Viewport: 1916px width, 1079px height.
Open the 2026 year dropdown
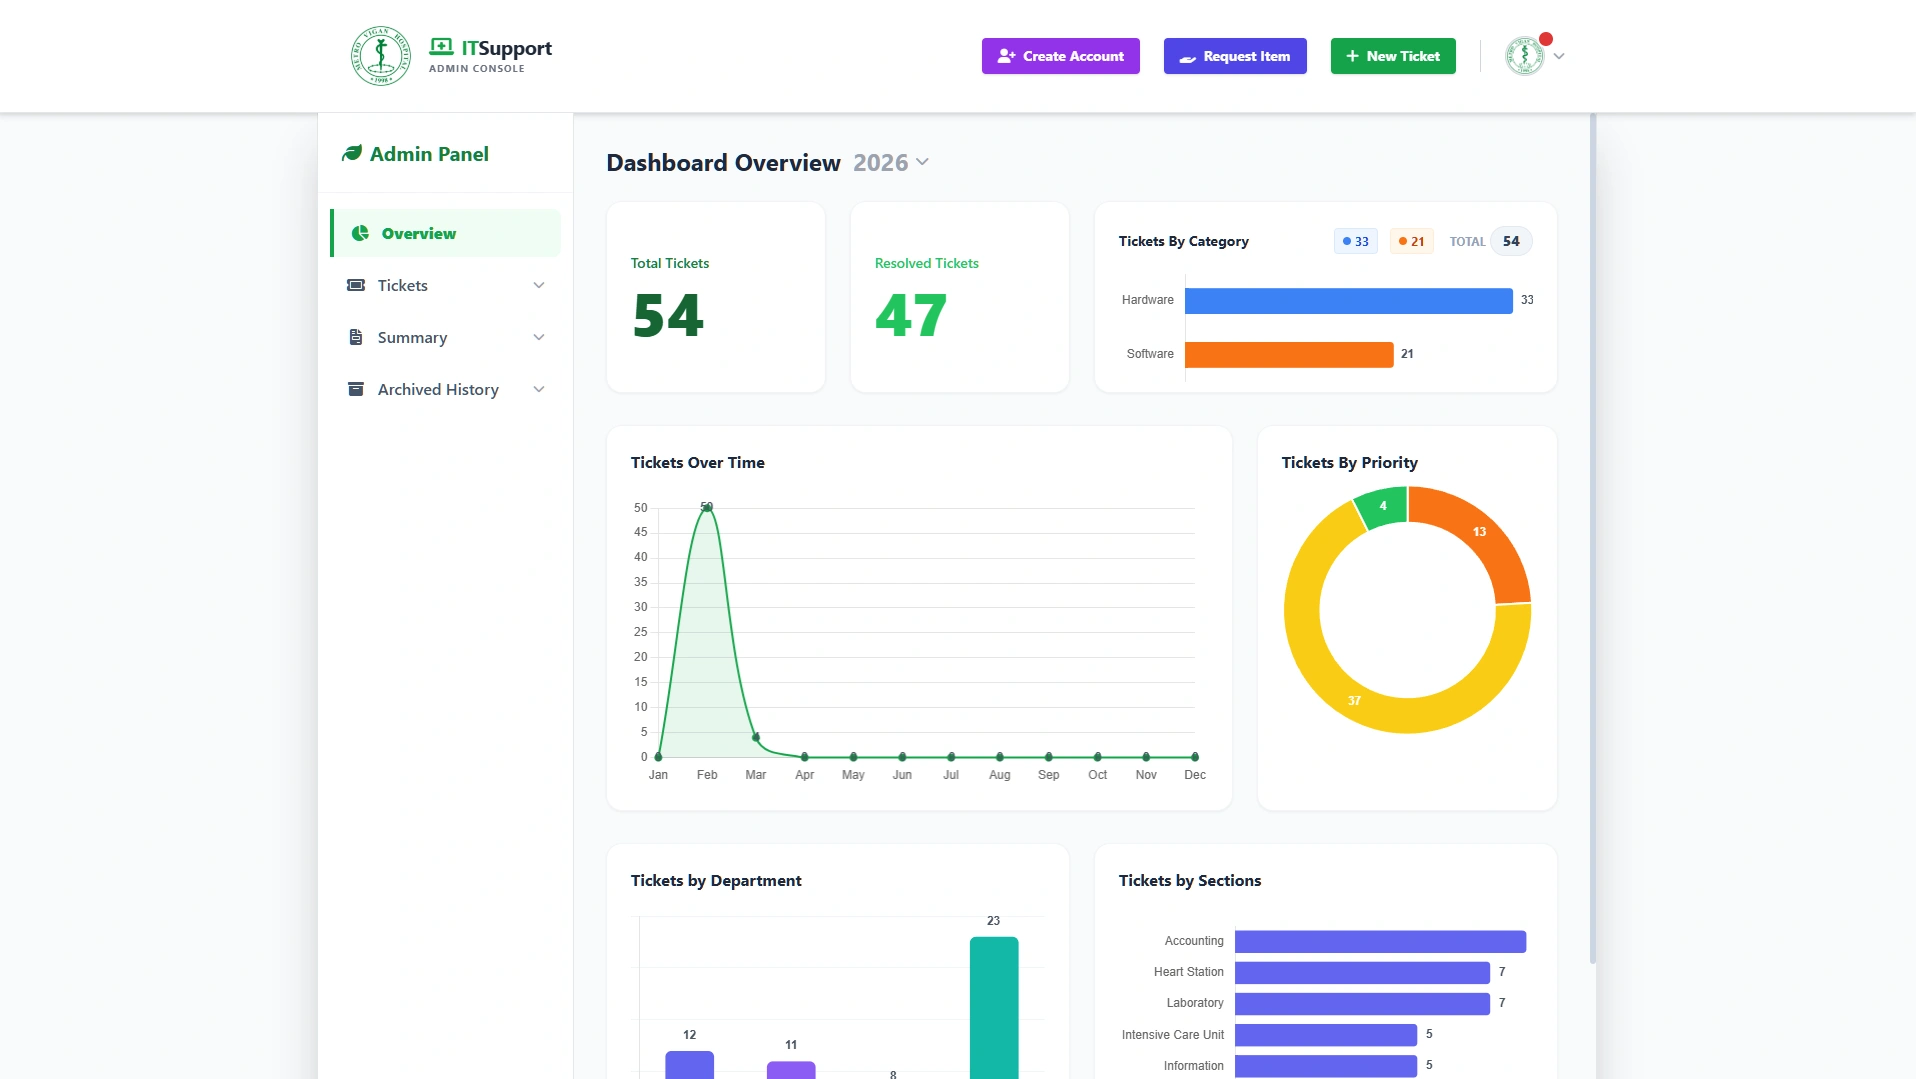(891, 163)
